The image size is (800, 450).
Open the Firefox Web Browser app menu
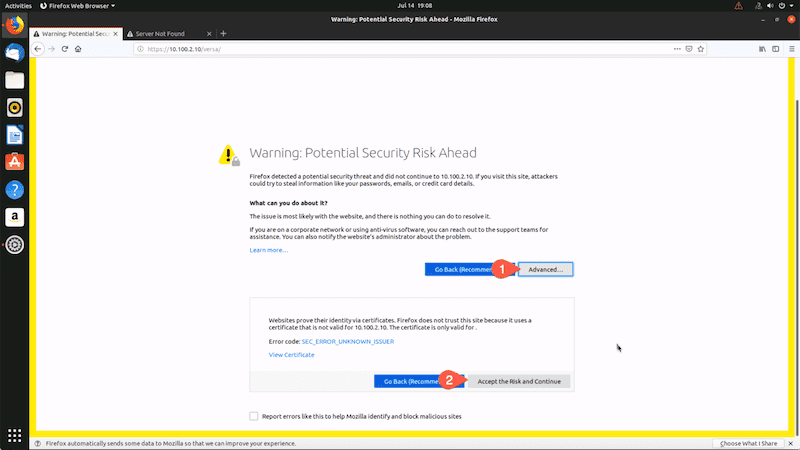pyautogui.click(x=78, y=6)
